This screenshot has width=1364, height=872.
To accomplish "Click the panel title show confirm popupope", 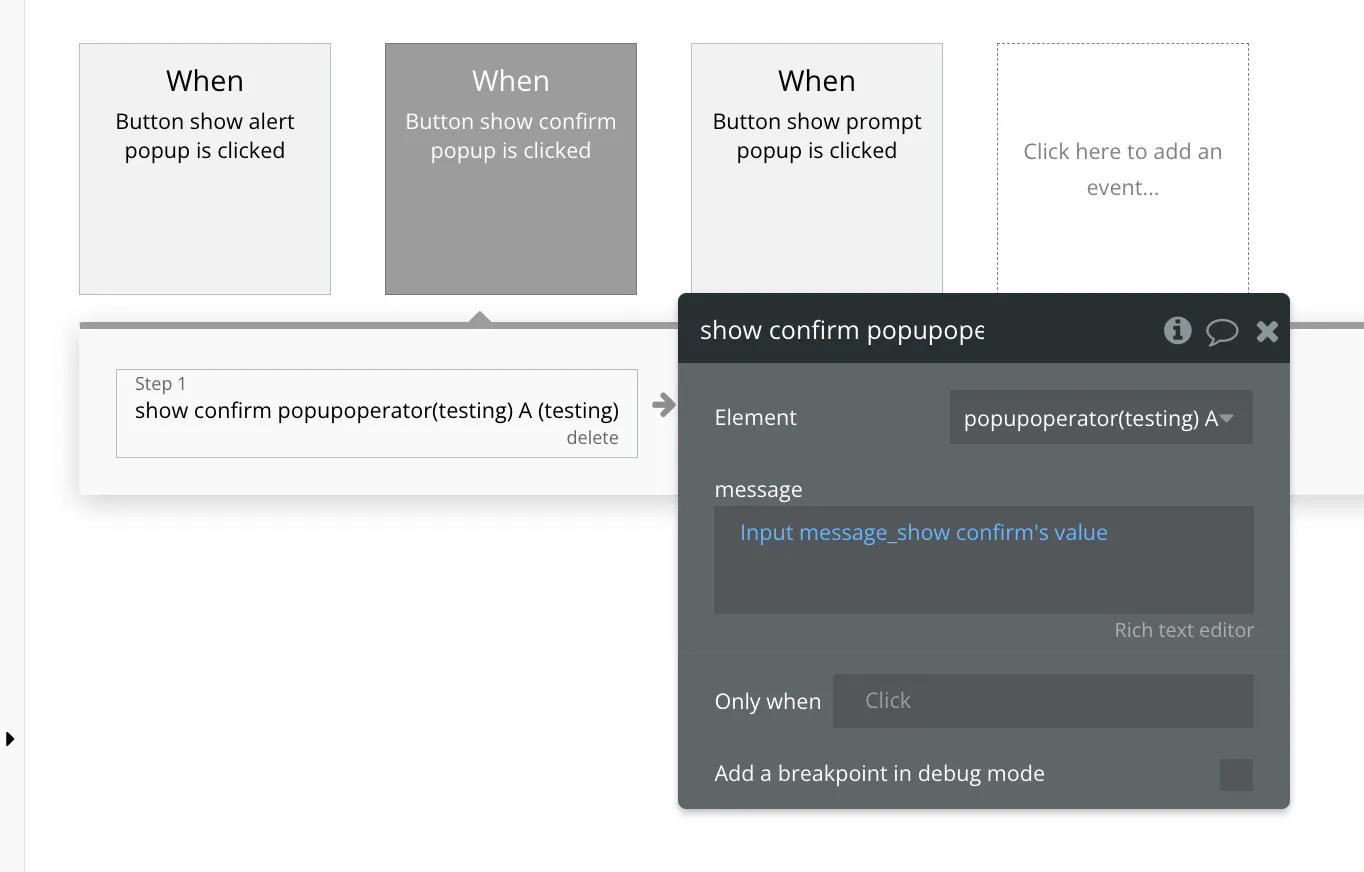I will (x=842, y=330).
